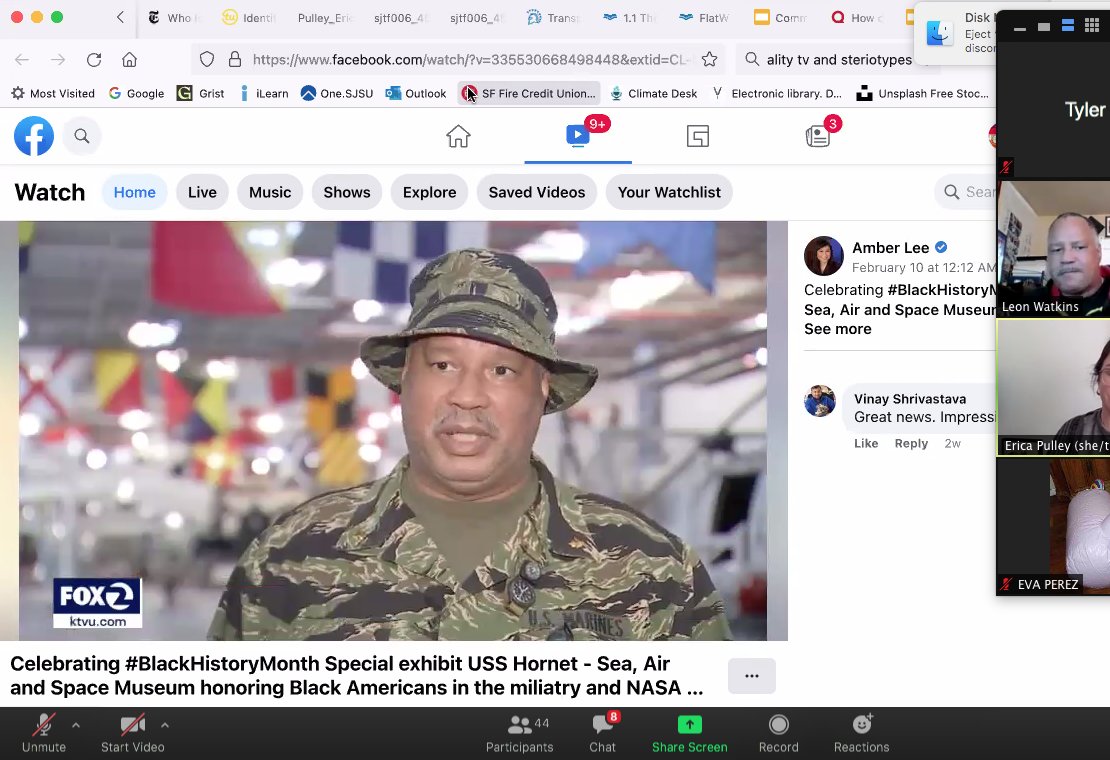Click Zoom Share Screen button
Image resolution: width=1110 pixels, height=760 pixels.
690,734
